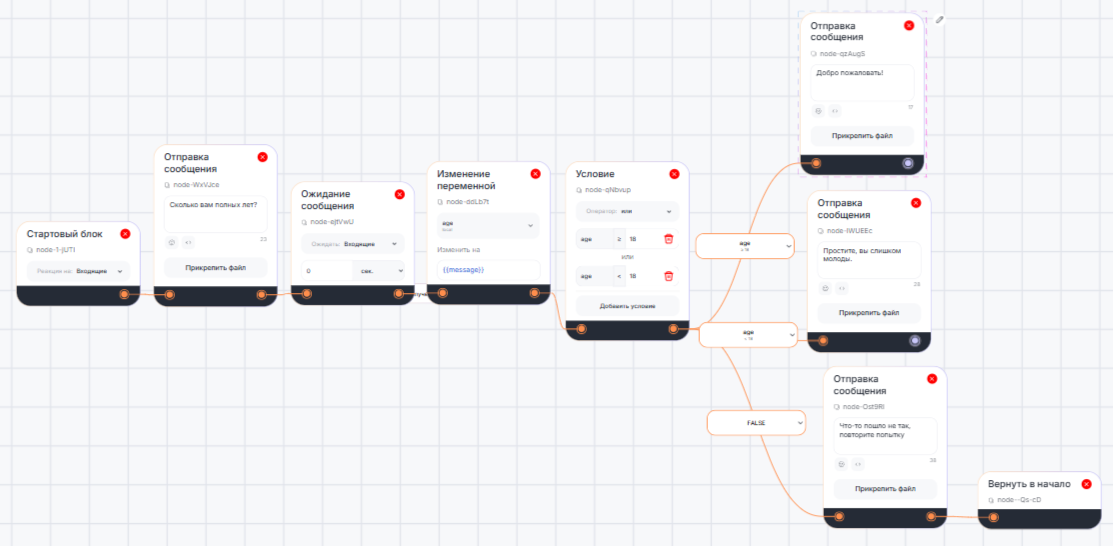
Task: Insert variable code in 'Добро пожаловать!' node
Action: pyautogui.click(x=835, y=111)
